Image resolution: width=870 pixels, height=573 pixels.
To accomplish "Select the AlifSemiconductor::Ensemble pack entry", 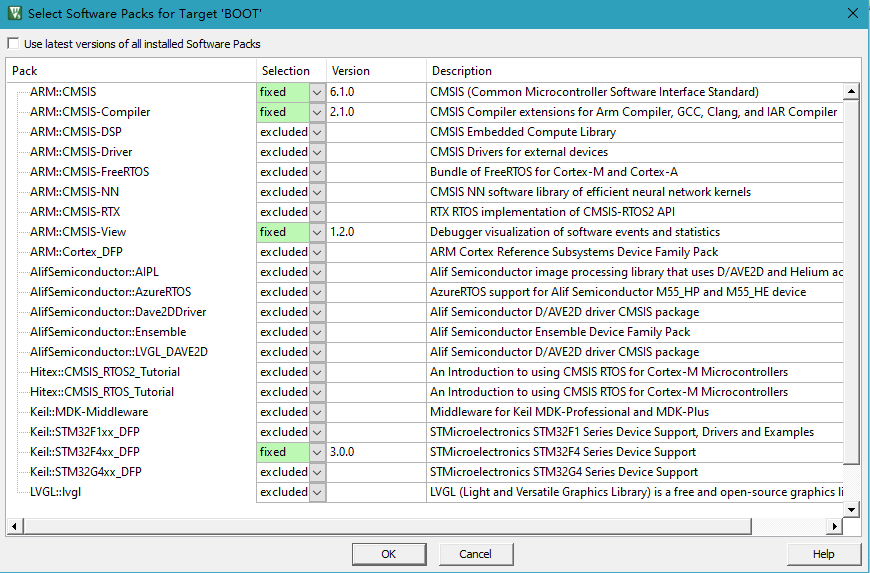I will 107,332.
